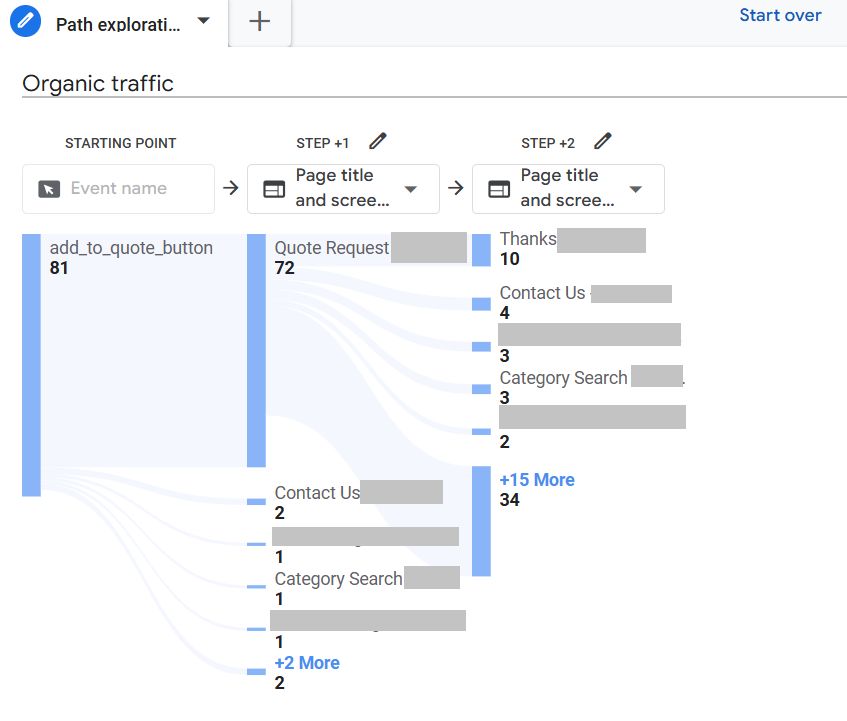Click the blue pencil icon on the Path exploration tab
The width and height of the screenshot is (847, 721).
pyautogui.click(x=25, y=22)
